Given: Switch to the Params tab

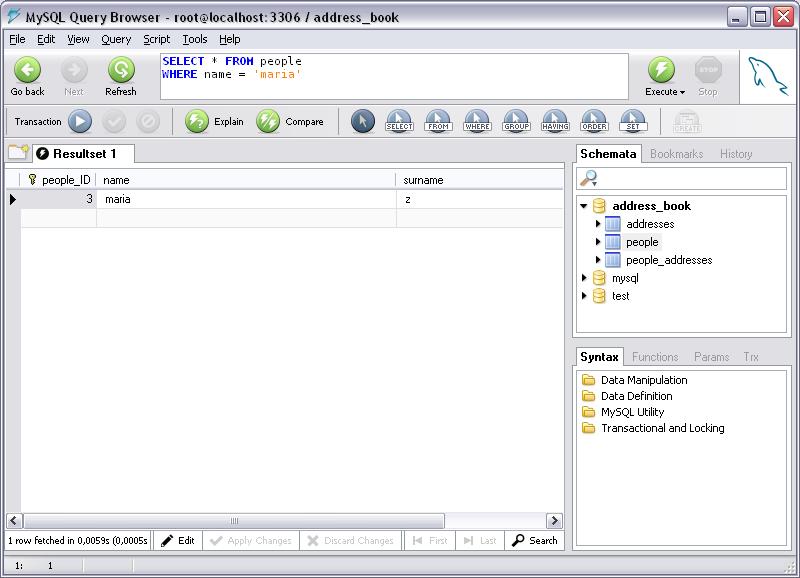Looking at the screenshot, I should 711,357.
